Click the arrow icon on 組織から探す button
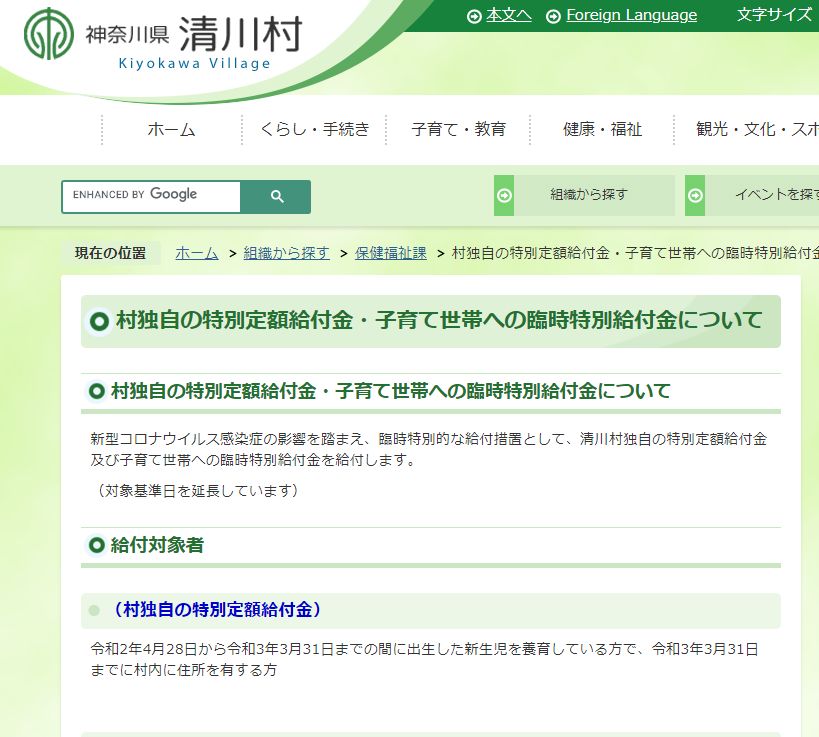Viewport: 819px width, 737px height. (x=504, y=195)
